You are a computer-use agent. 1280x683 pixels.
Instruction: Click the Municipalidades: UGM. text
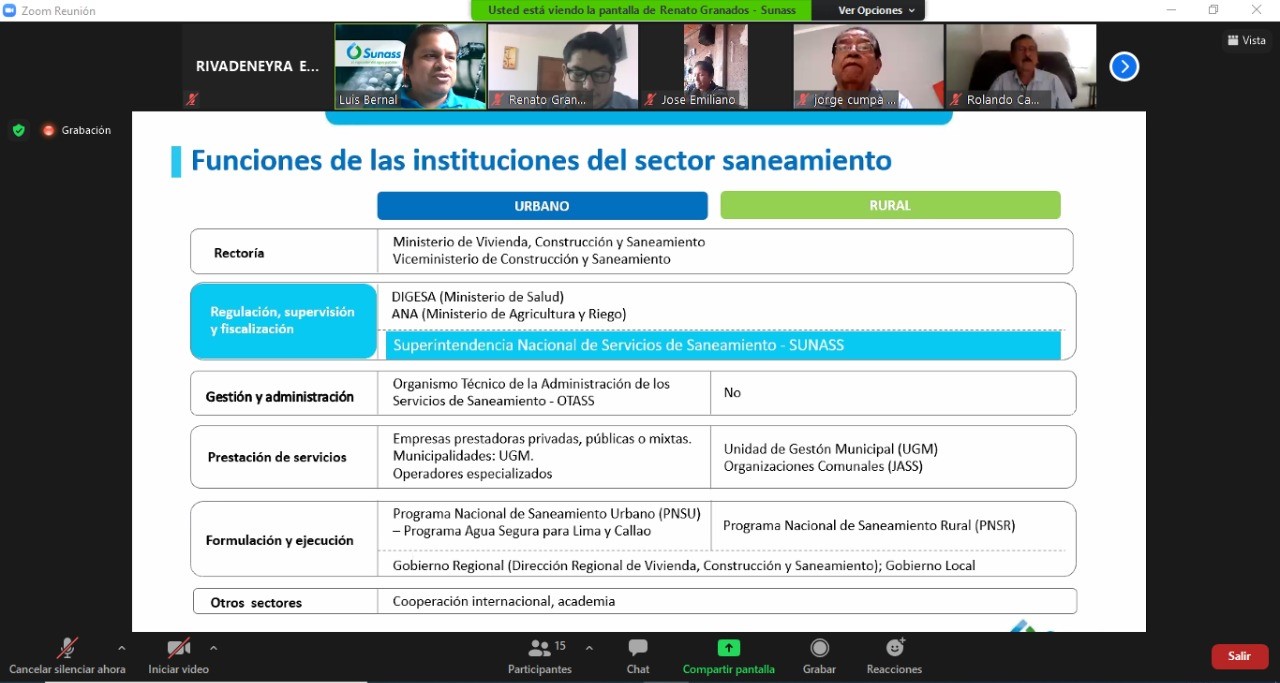click(463, 456)
